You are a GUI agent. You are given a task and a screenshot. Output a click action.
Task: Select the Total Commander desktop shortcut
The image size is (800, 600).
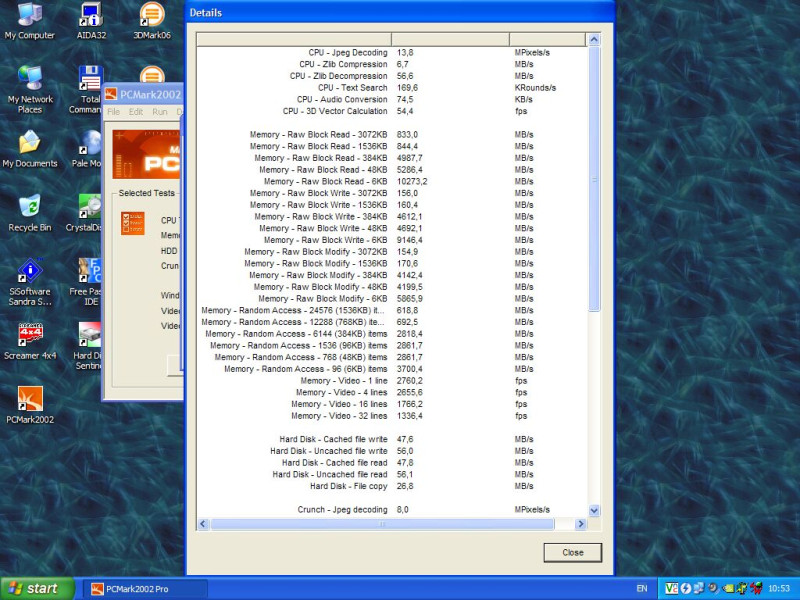pyautogui.click(x=88, y=90)
